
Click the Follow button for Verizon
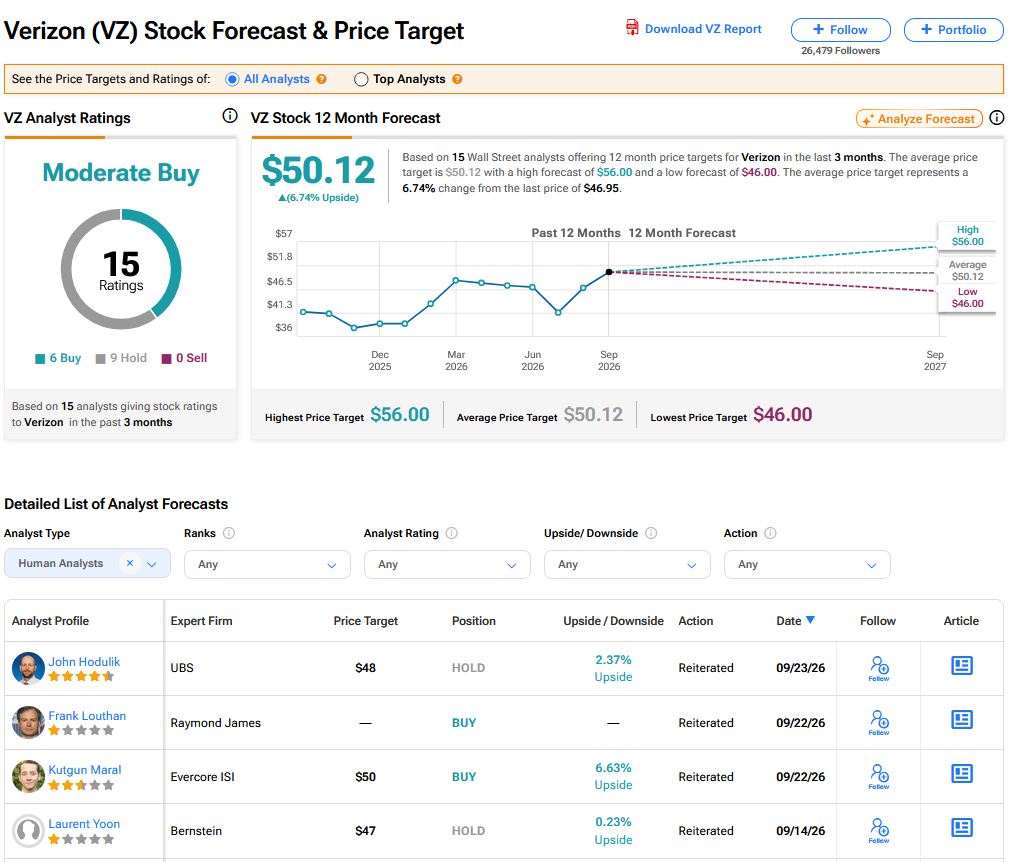coord(840,30)
